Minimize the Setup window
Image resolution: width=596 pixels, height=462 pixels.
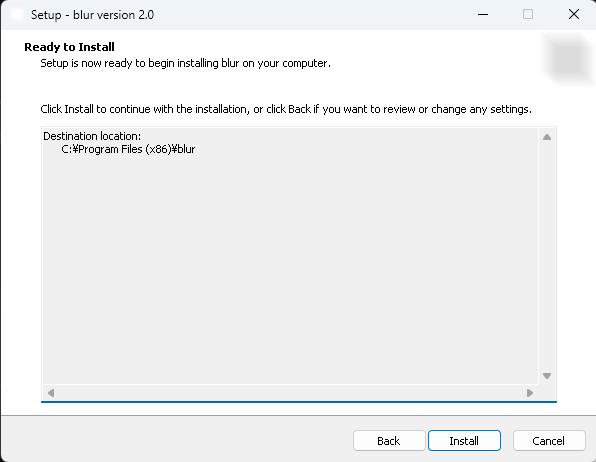pyautogui.click(x=483, y=14)
